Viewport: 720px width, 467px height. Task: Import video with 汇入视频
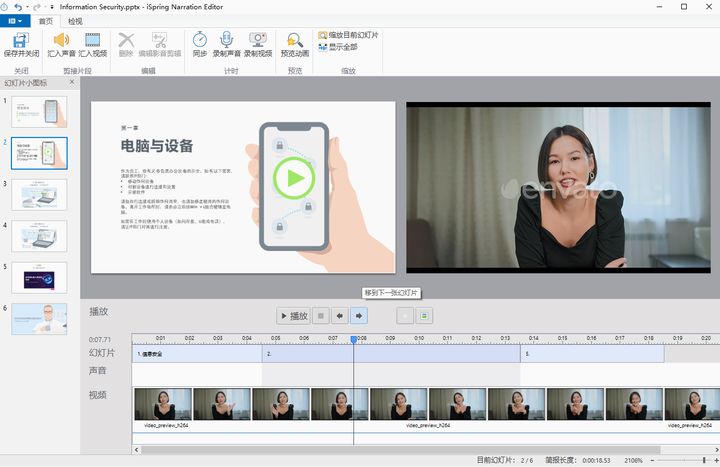tap(92, 45)
